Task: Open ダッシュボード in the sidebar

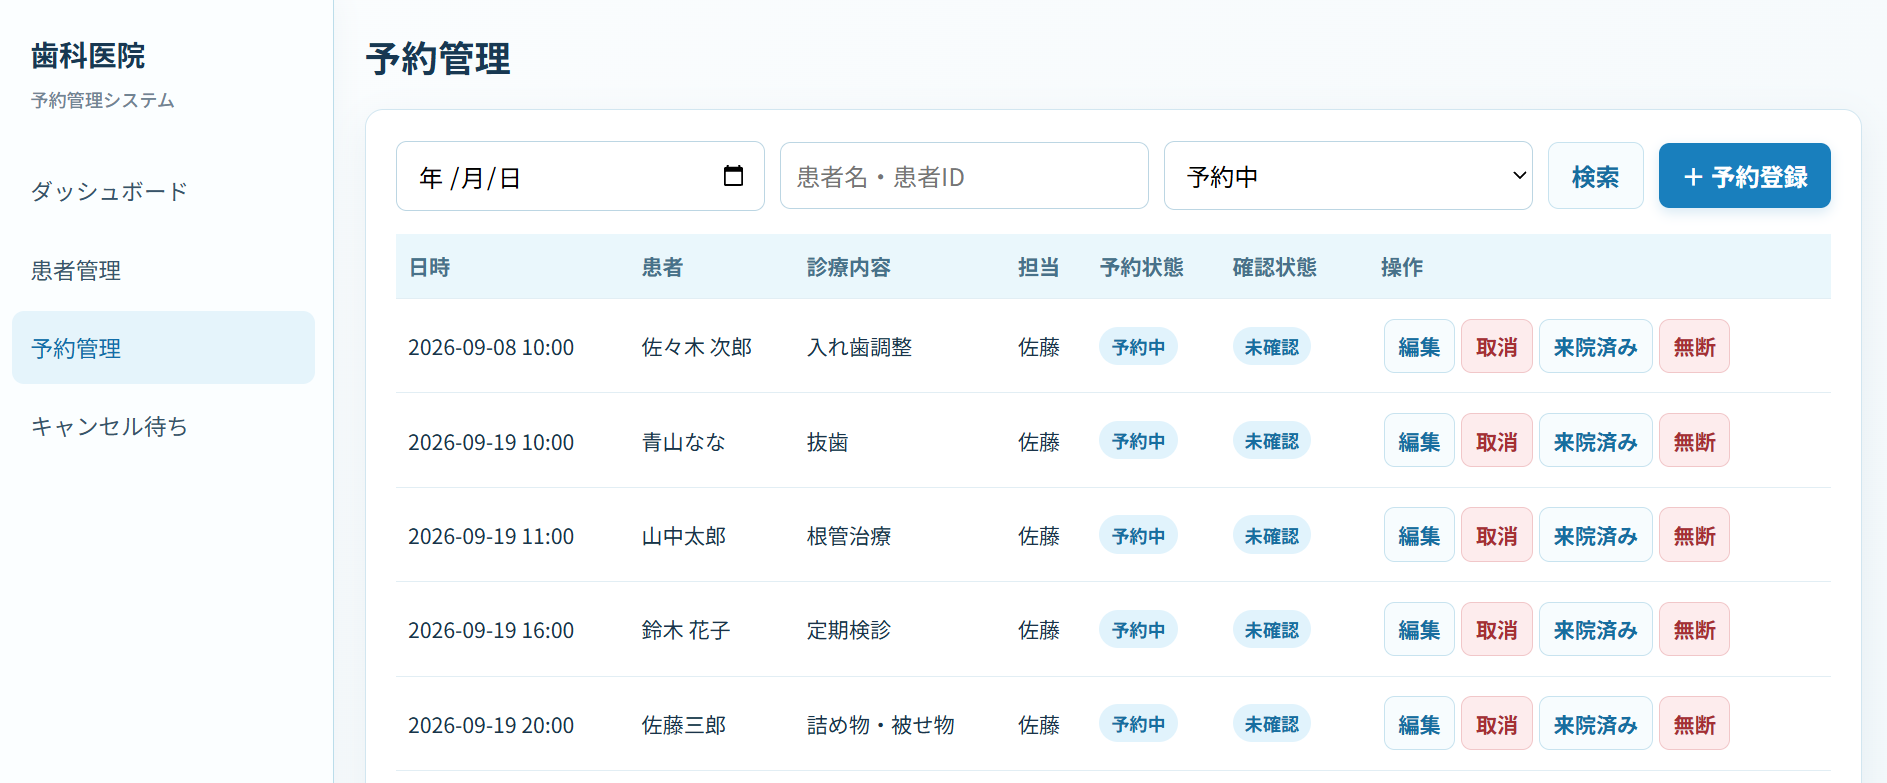Action: (x=109, y=191)
